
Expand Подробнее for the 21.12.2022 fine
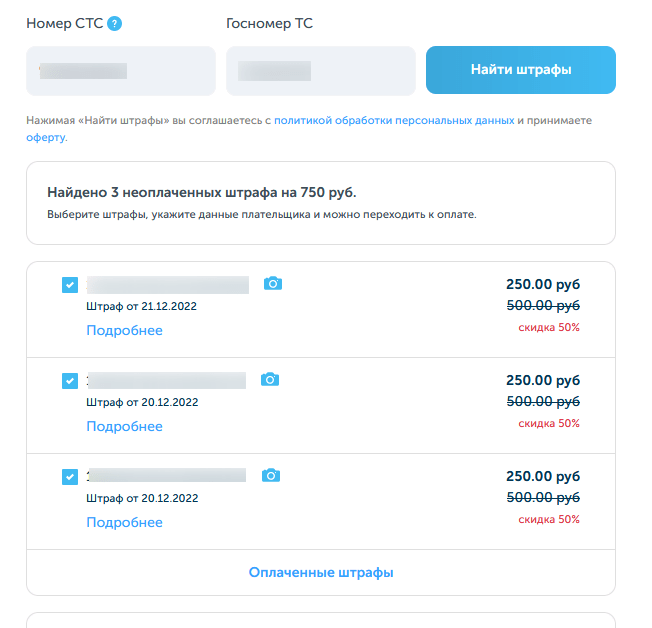tap(124, 330)
